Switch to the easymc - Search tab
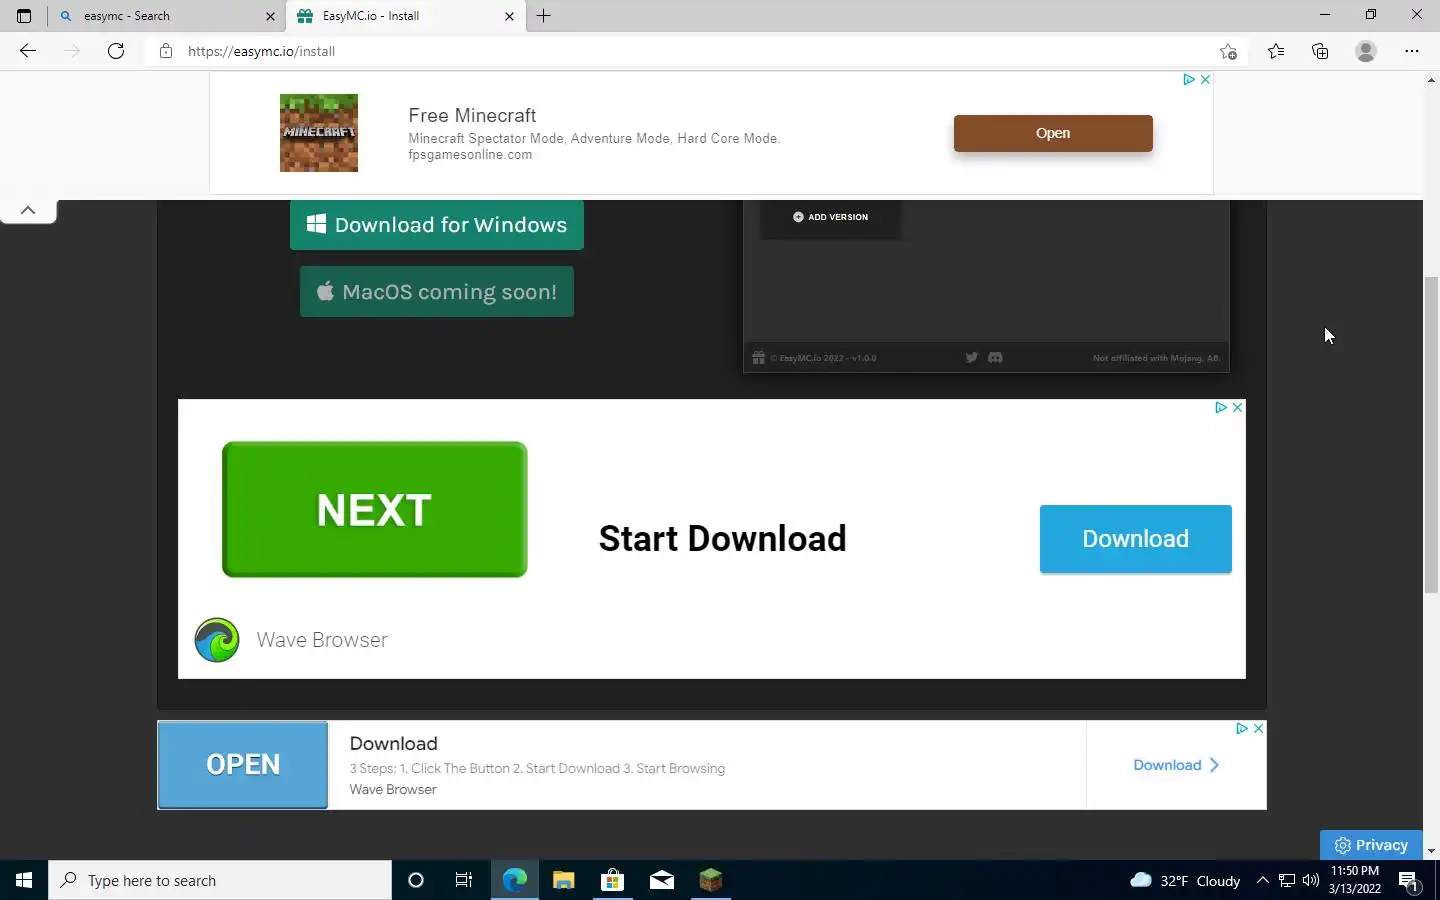 pos(166,16)
